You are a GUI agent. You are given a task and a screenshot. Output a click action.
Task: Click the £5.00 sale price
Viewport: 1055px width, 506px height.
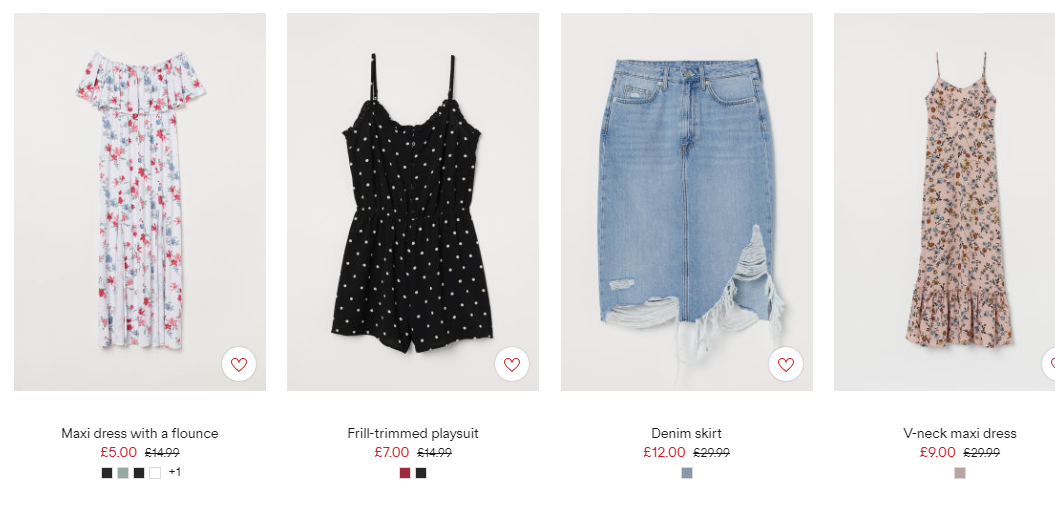click(x=118, y=453)
